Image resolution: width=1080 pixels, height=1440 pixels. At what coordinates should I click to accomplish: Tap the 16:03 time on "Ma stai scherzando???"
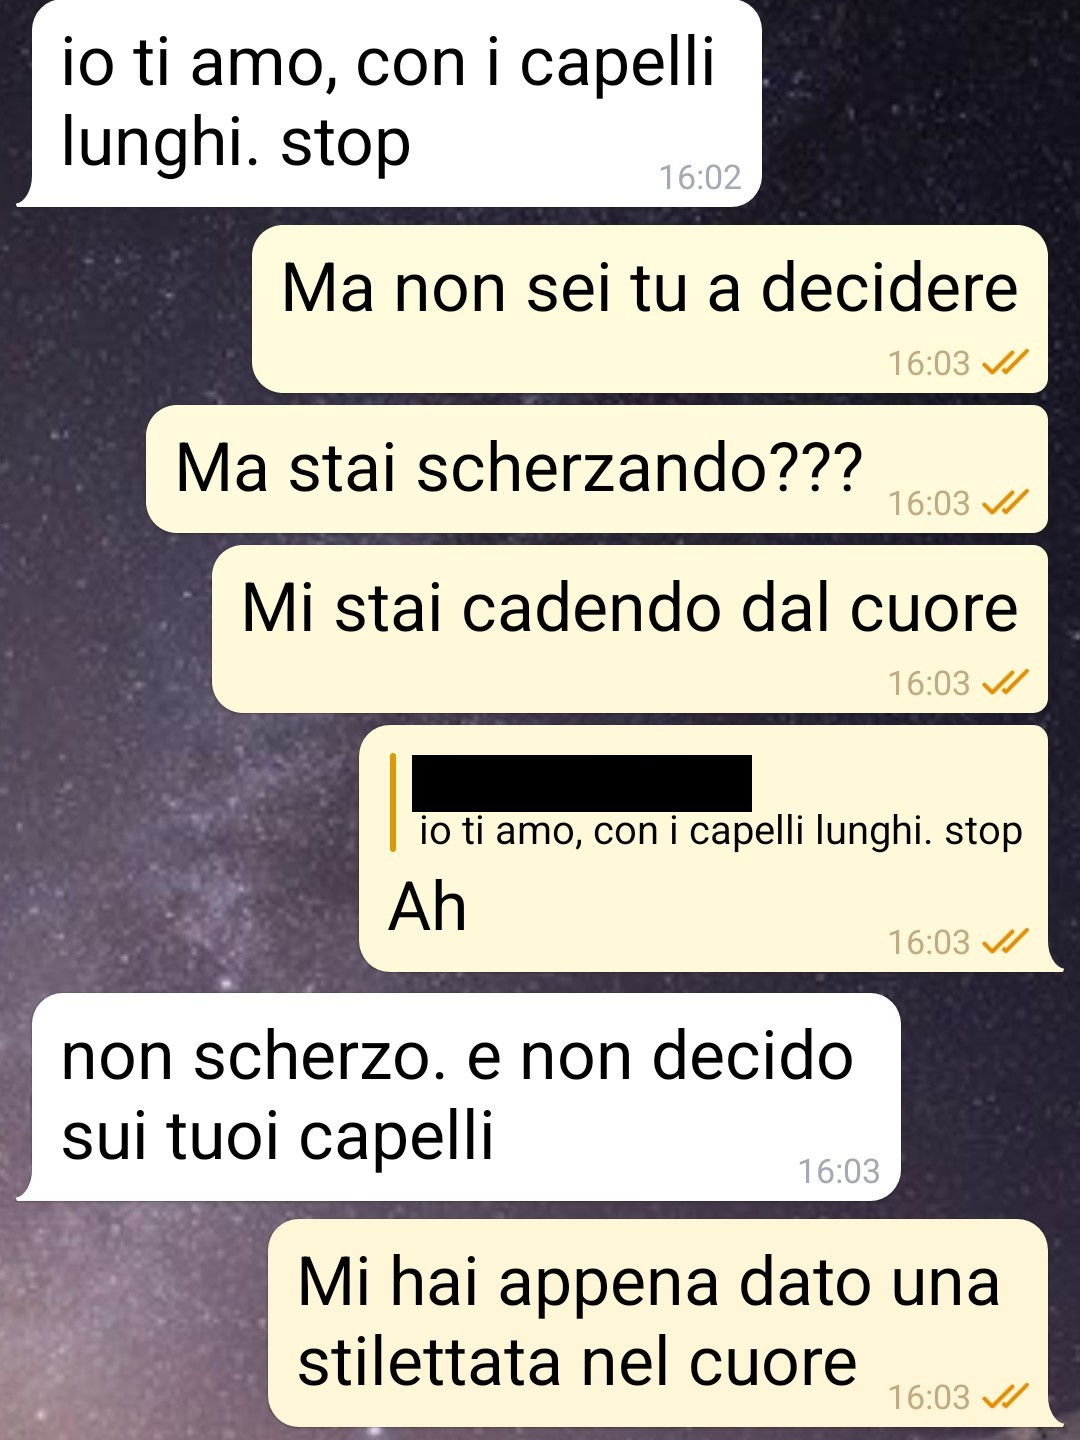(929, 503)
